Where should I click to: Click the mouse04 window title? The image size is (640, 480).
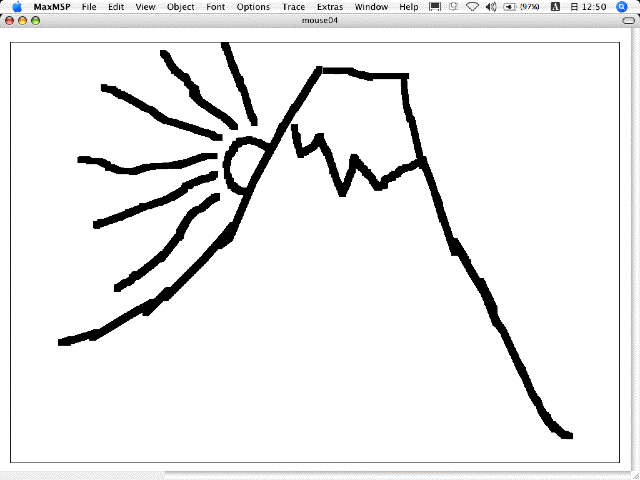click(x=320, y=20)
